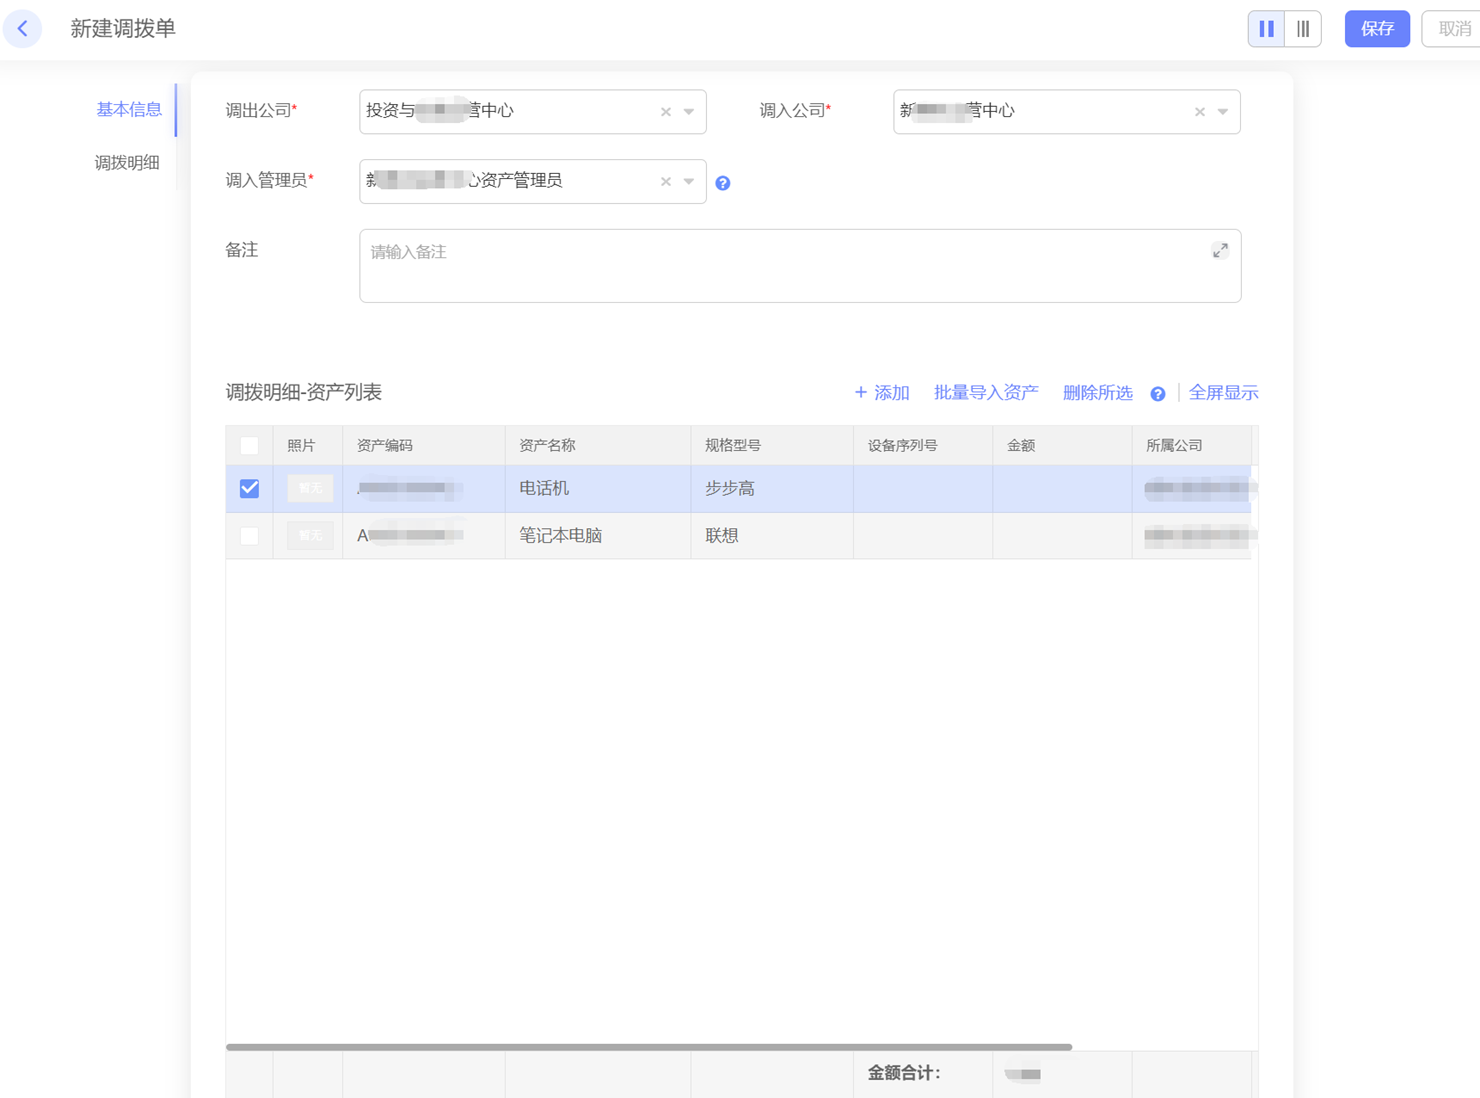Click the horizontal table scrollbar
The width and height of the screenshot is (1480, 1098).
coord(648,1047)
